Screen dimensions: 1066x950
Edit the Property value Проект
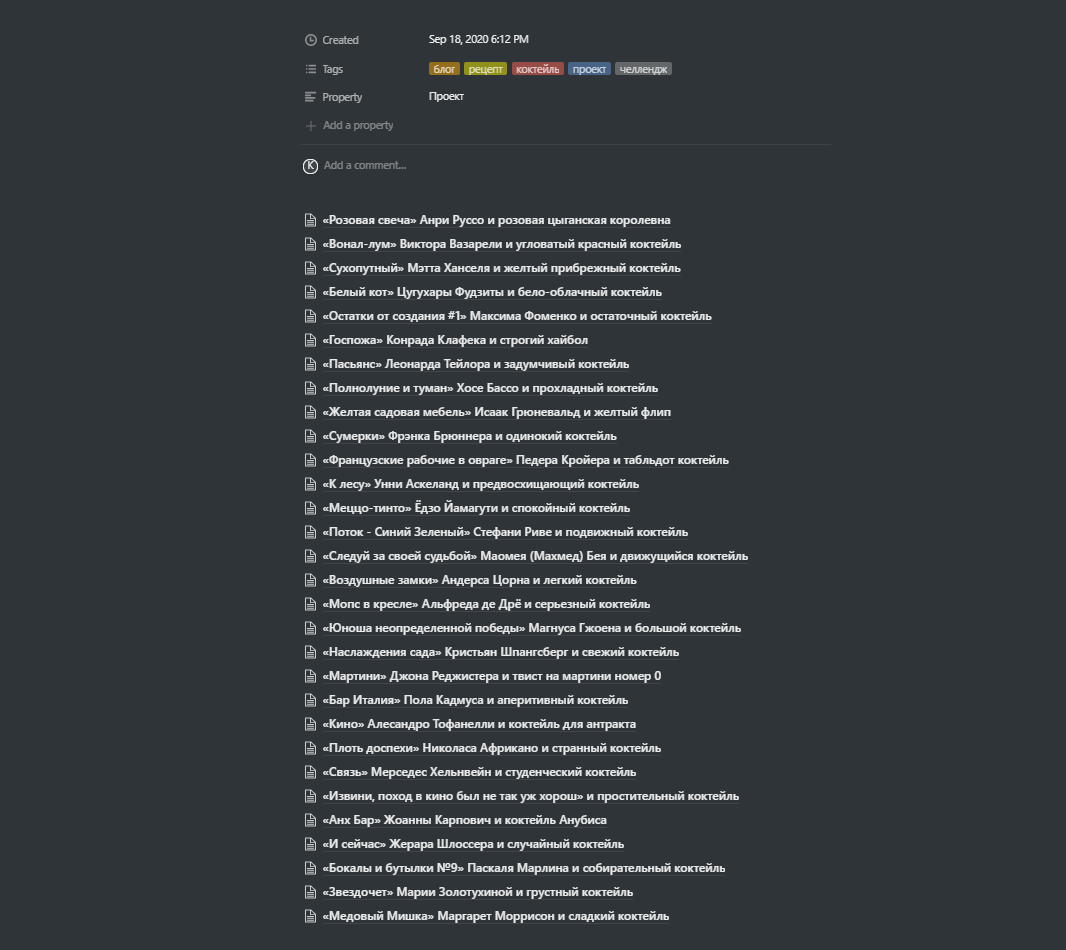(x=447, y=97)
